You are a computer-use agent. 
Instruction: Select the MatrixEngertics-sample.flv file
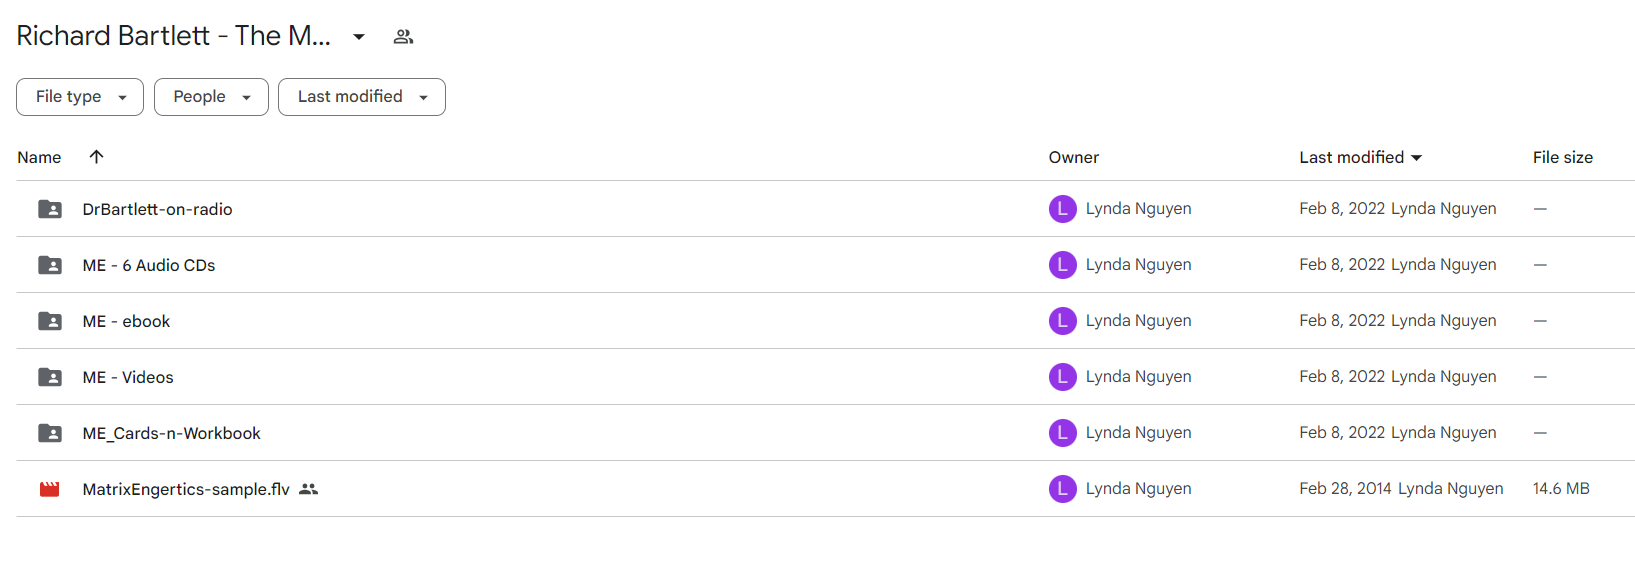pos(186,489)
